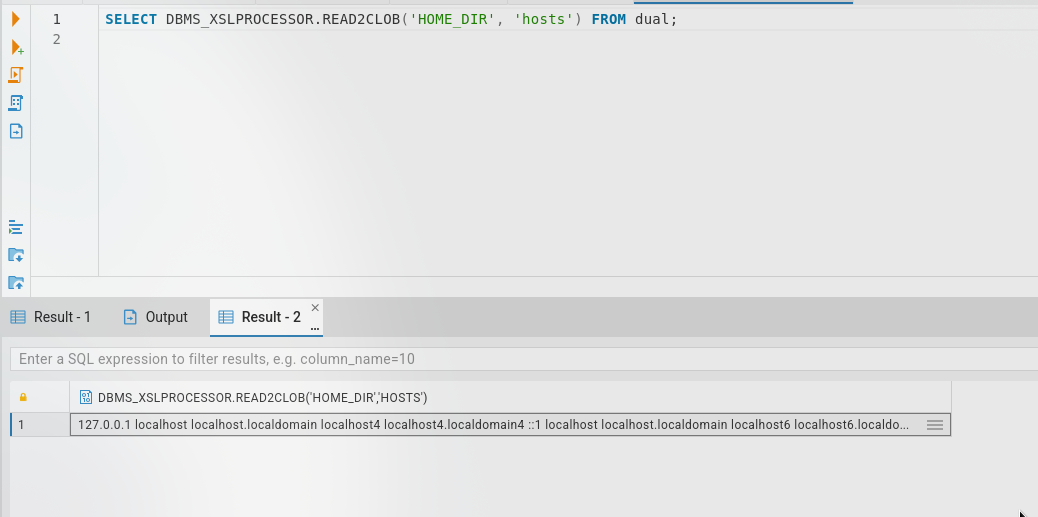Click the FROM keyword in the editor
Viewport: 1038px width, 517px height.
609,20
